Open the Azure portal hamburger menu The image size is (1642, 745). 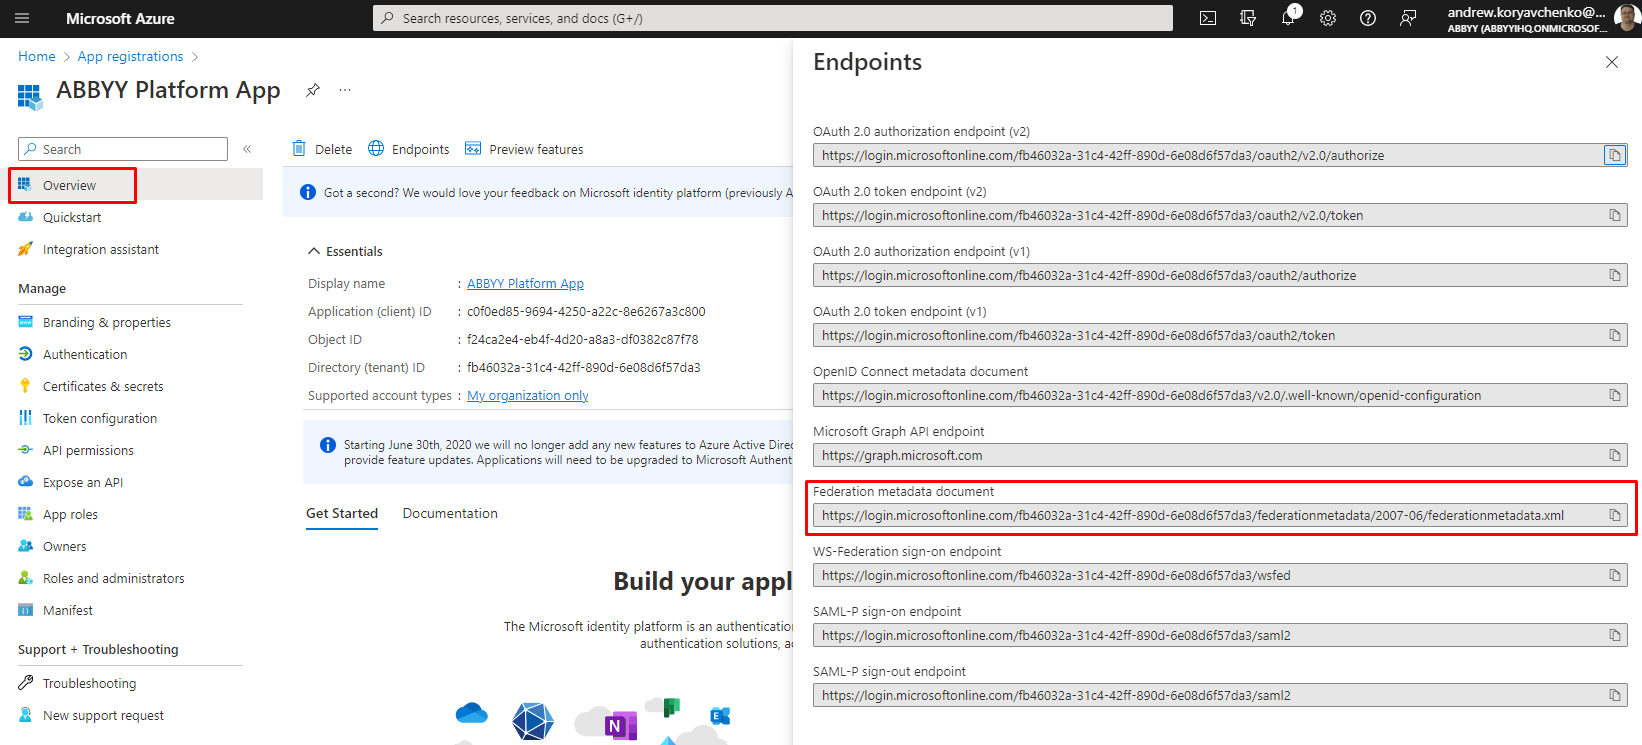click(x=22, y=18)
